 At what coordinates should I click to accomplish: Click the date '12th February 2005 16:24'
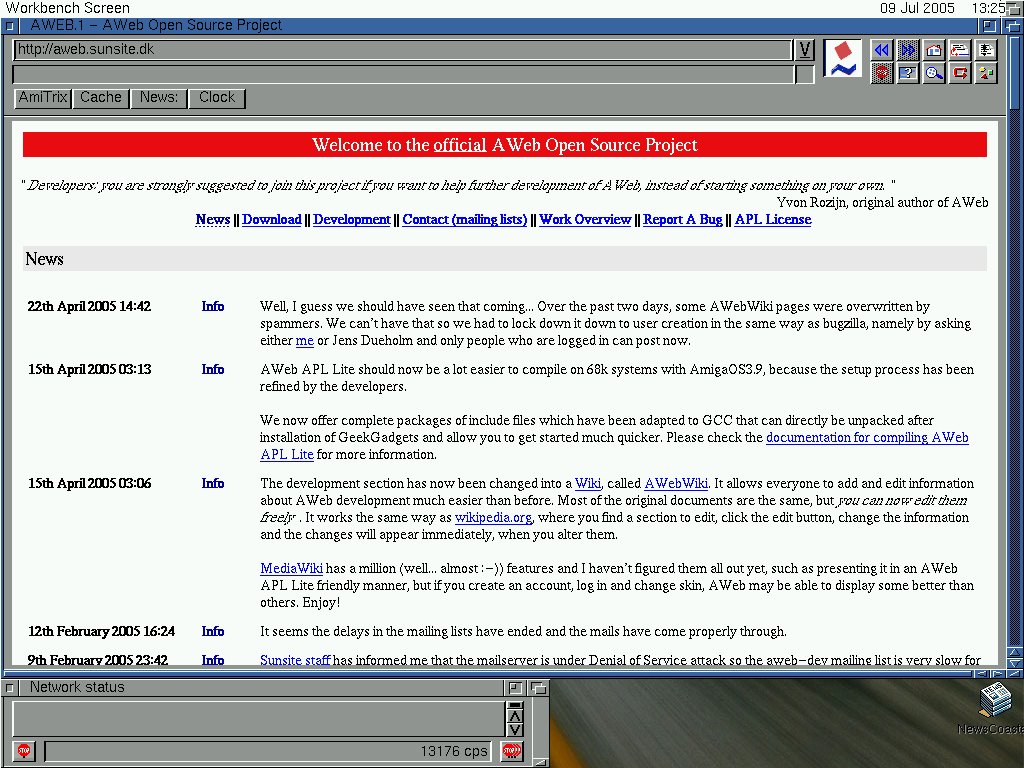tap(101, 631)
